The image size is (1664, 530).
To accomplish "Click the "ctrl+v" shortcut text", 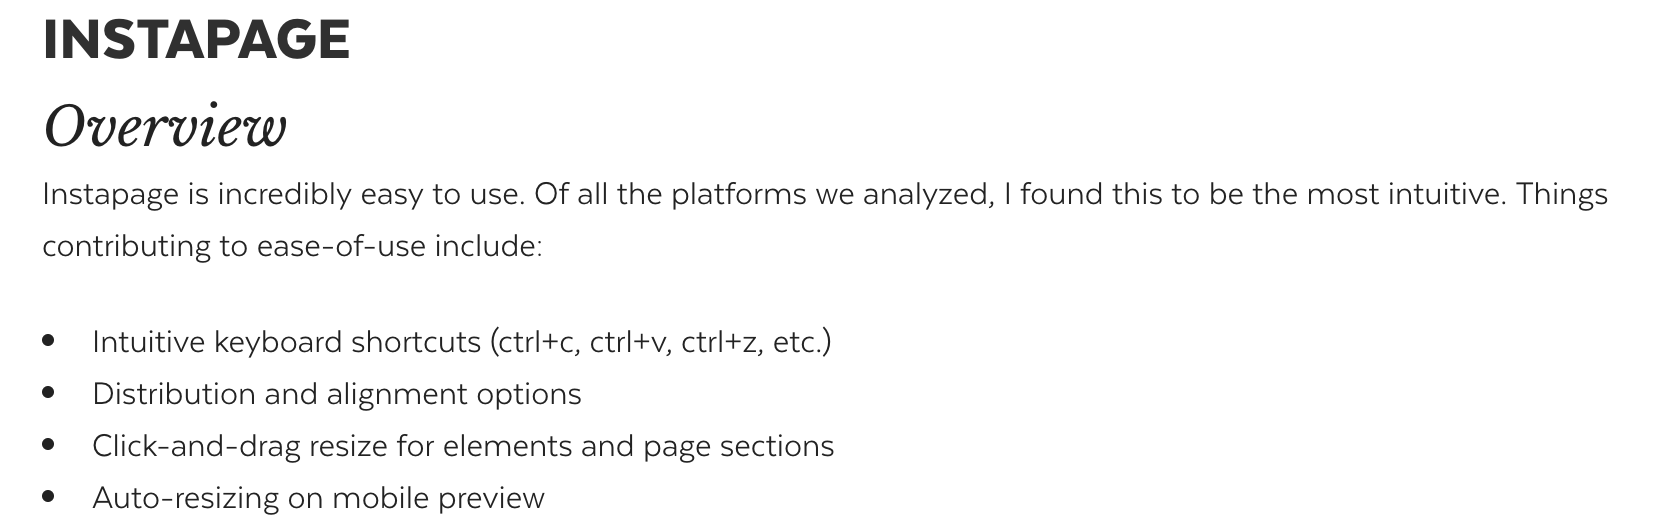I will pos(630,342).
